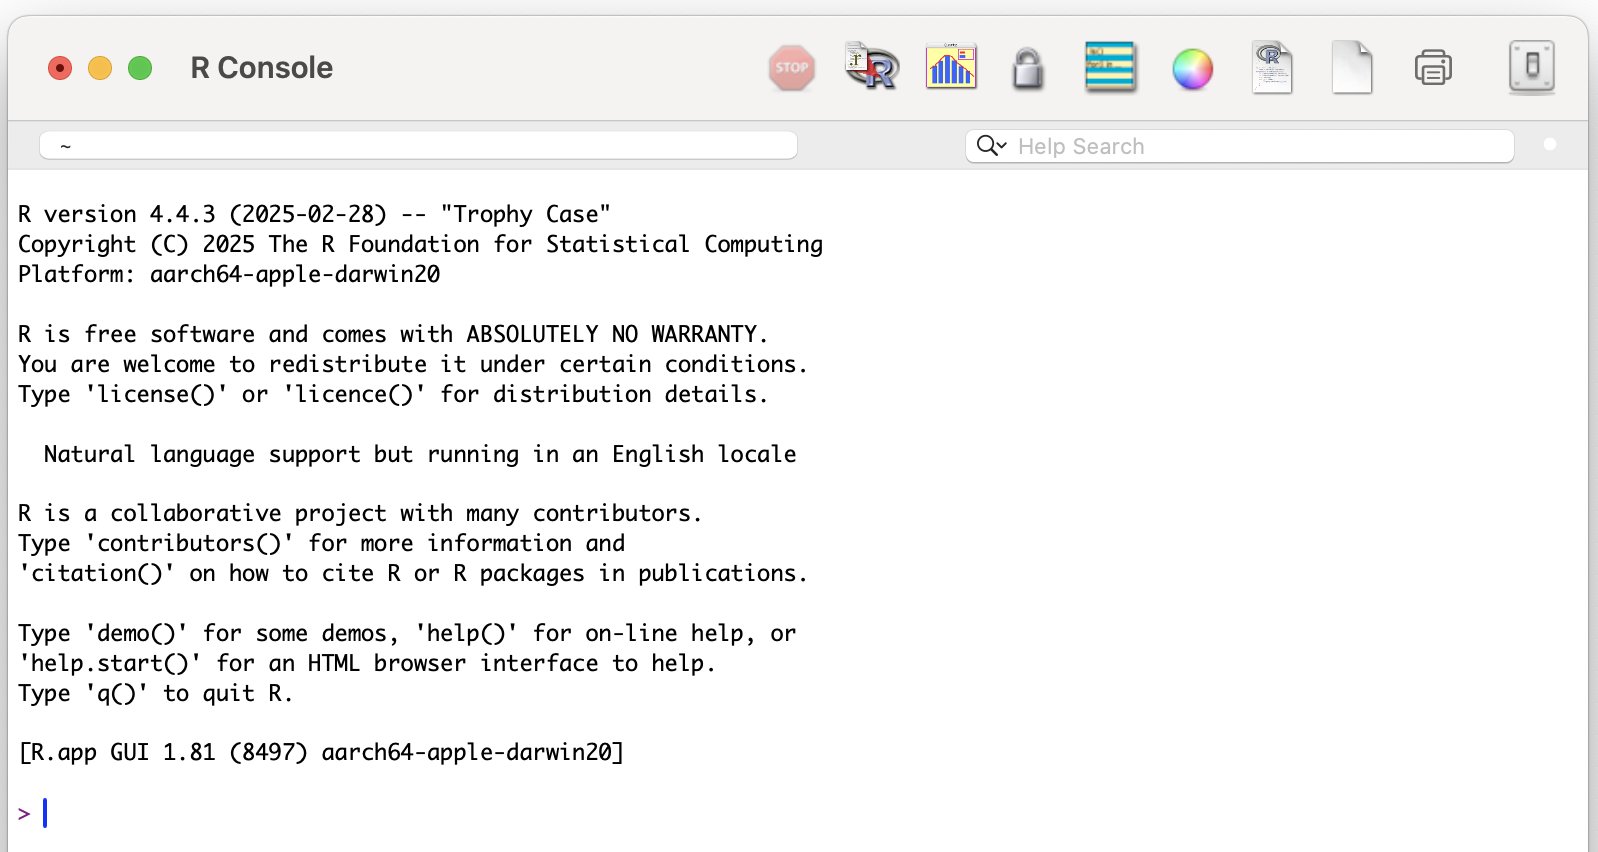Click the "ABSOLUTELY NO WARRANTY" line
1598x852 pixels.
[393, 334]
